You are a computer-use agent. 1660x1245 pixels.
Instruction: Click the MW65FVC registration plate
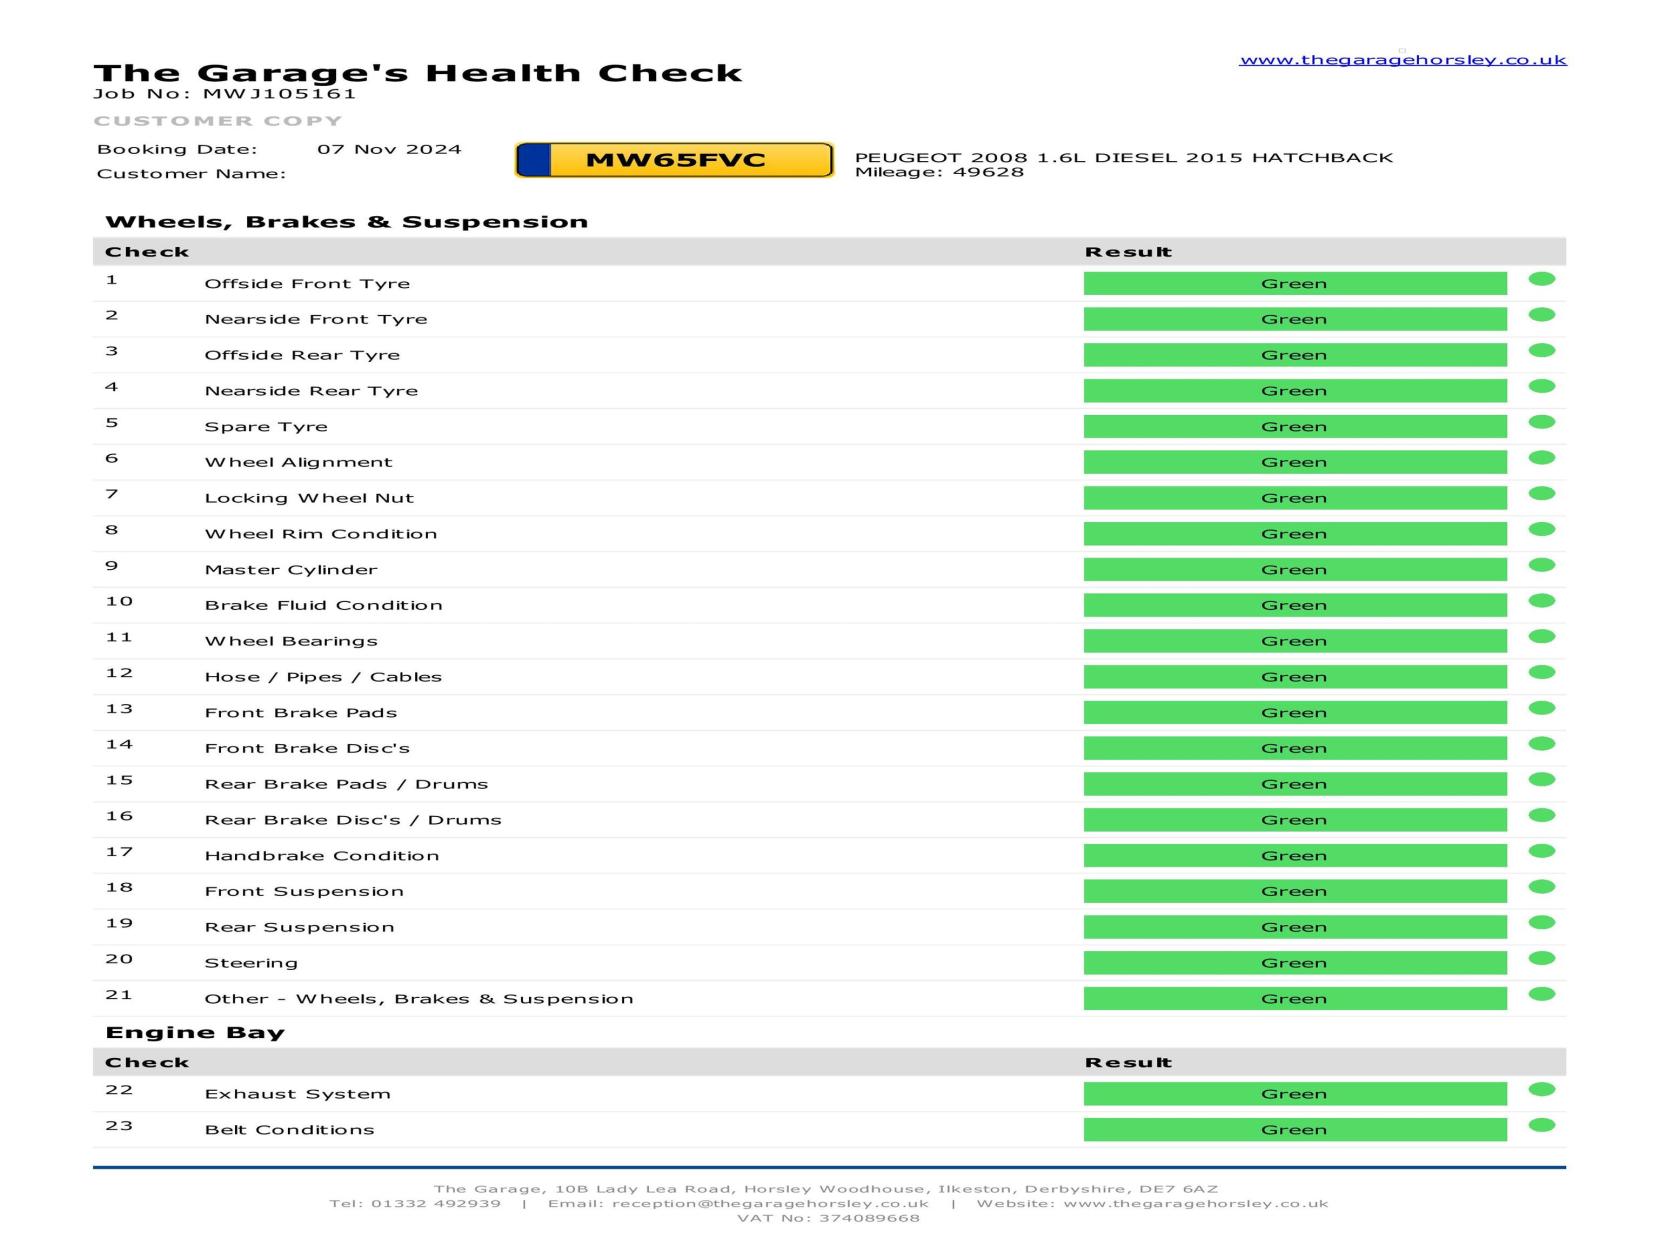[674, 160]
